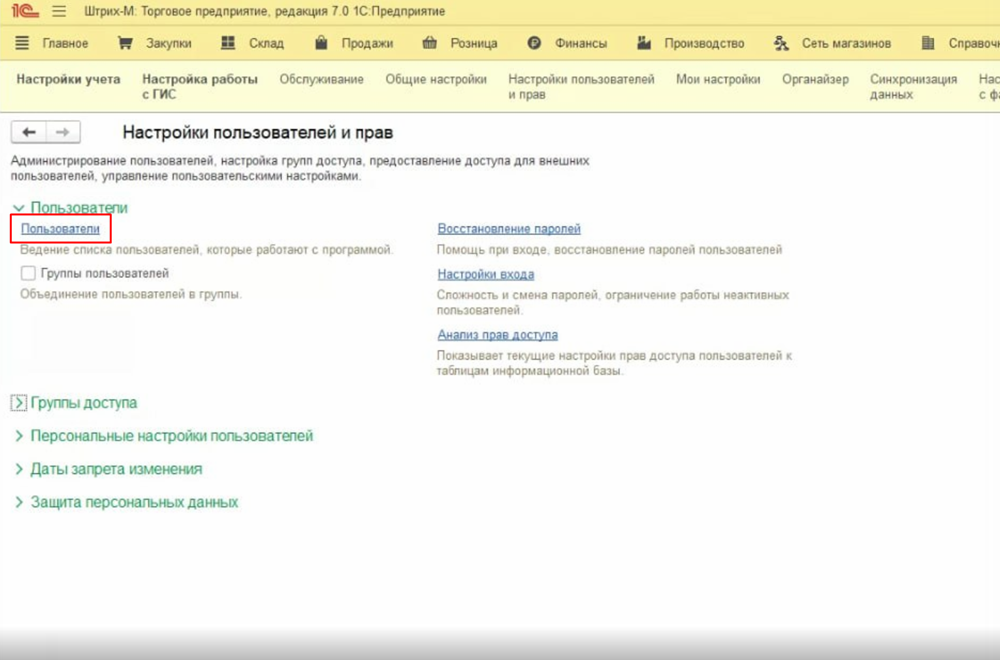
Task: Open the Розница basket icon
Action: pos(430,44)
